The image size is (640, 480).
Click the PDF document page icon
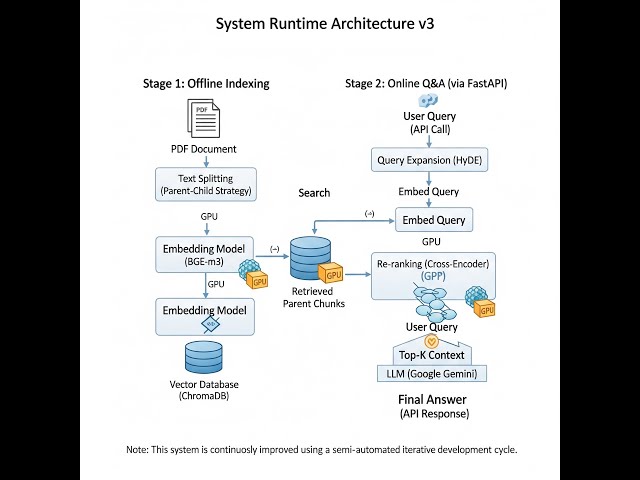coord(204,118)
